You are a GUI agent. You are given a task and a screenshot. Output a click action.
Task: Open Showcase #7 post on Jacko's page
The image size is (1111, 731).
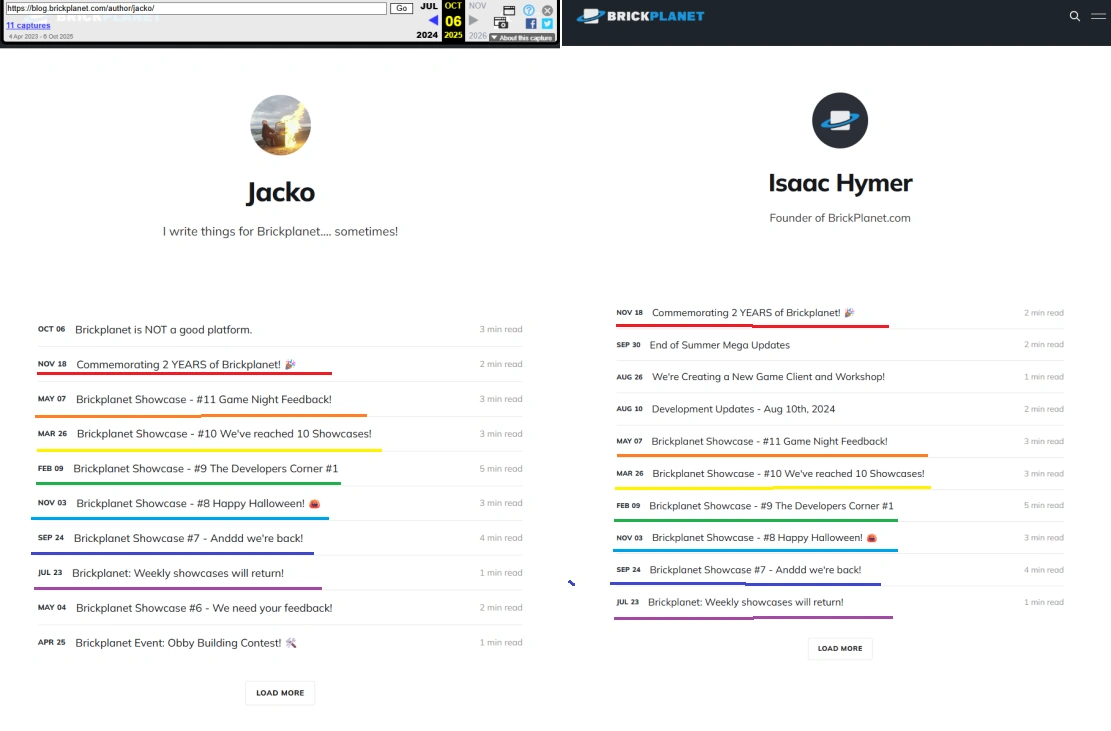[x=188, y=538]
